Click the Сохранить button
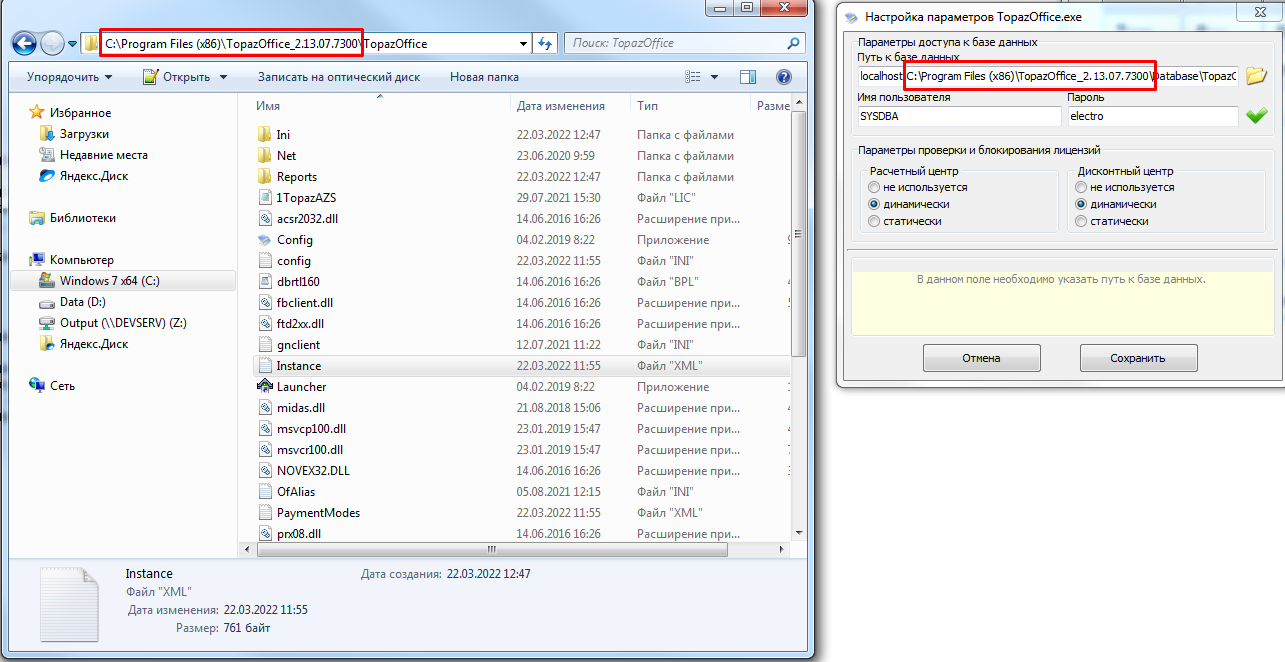1285x662 pixels. [1138, 358]
